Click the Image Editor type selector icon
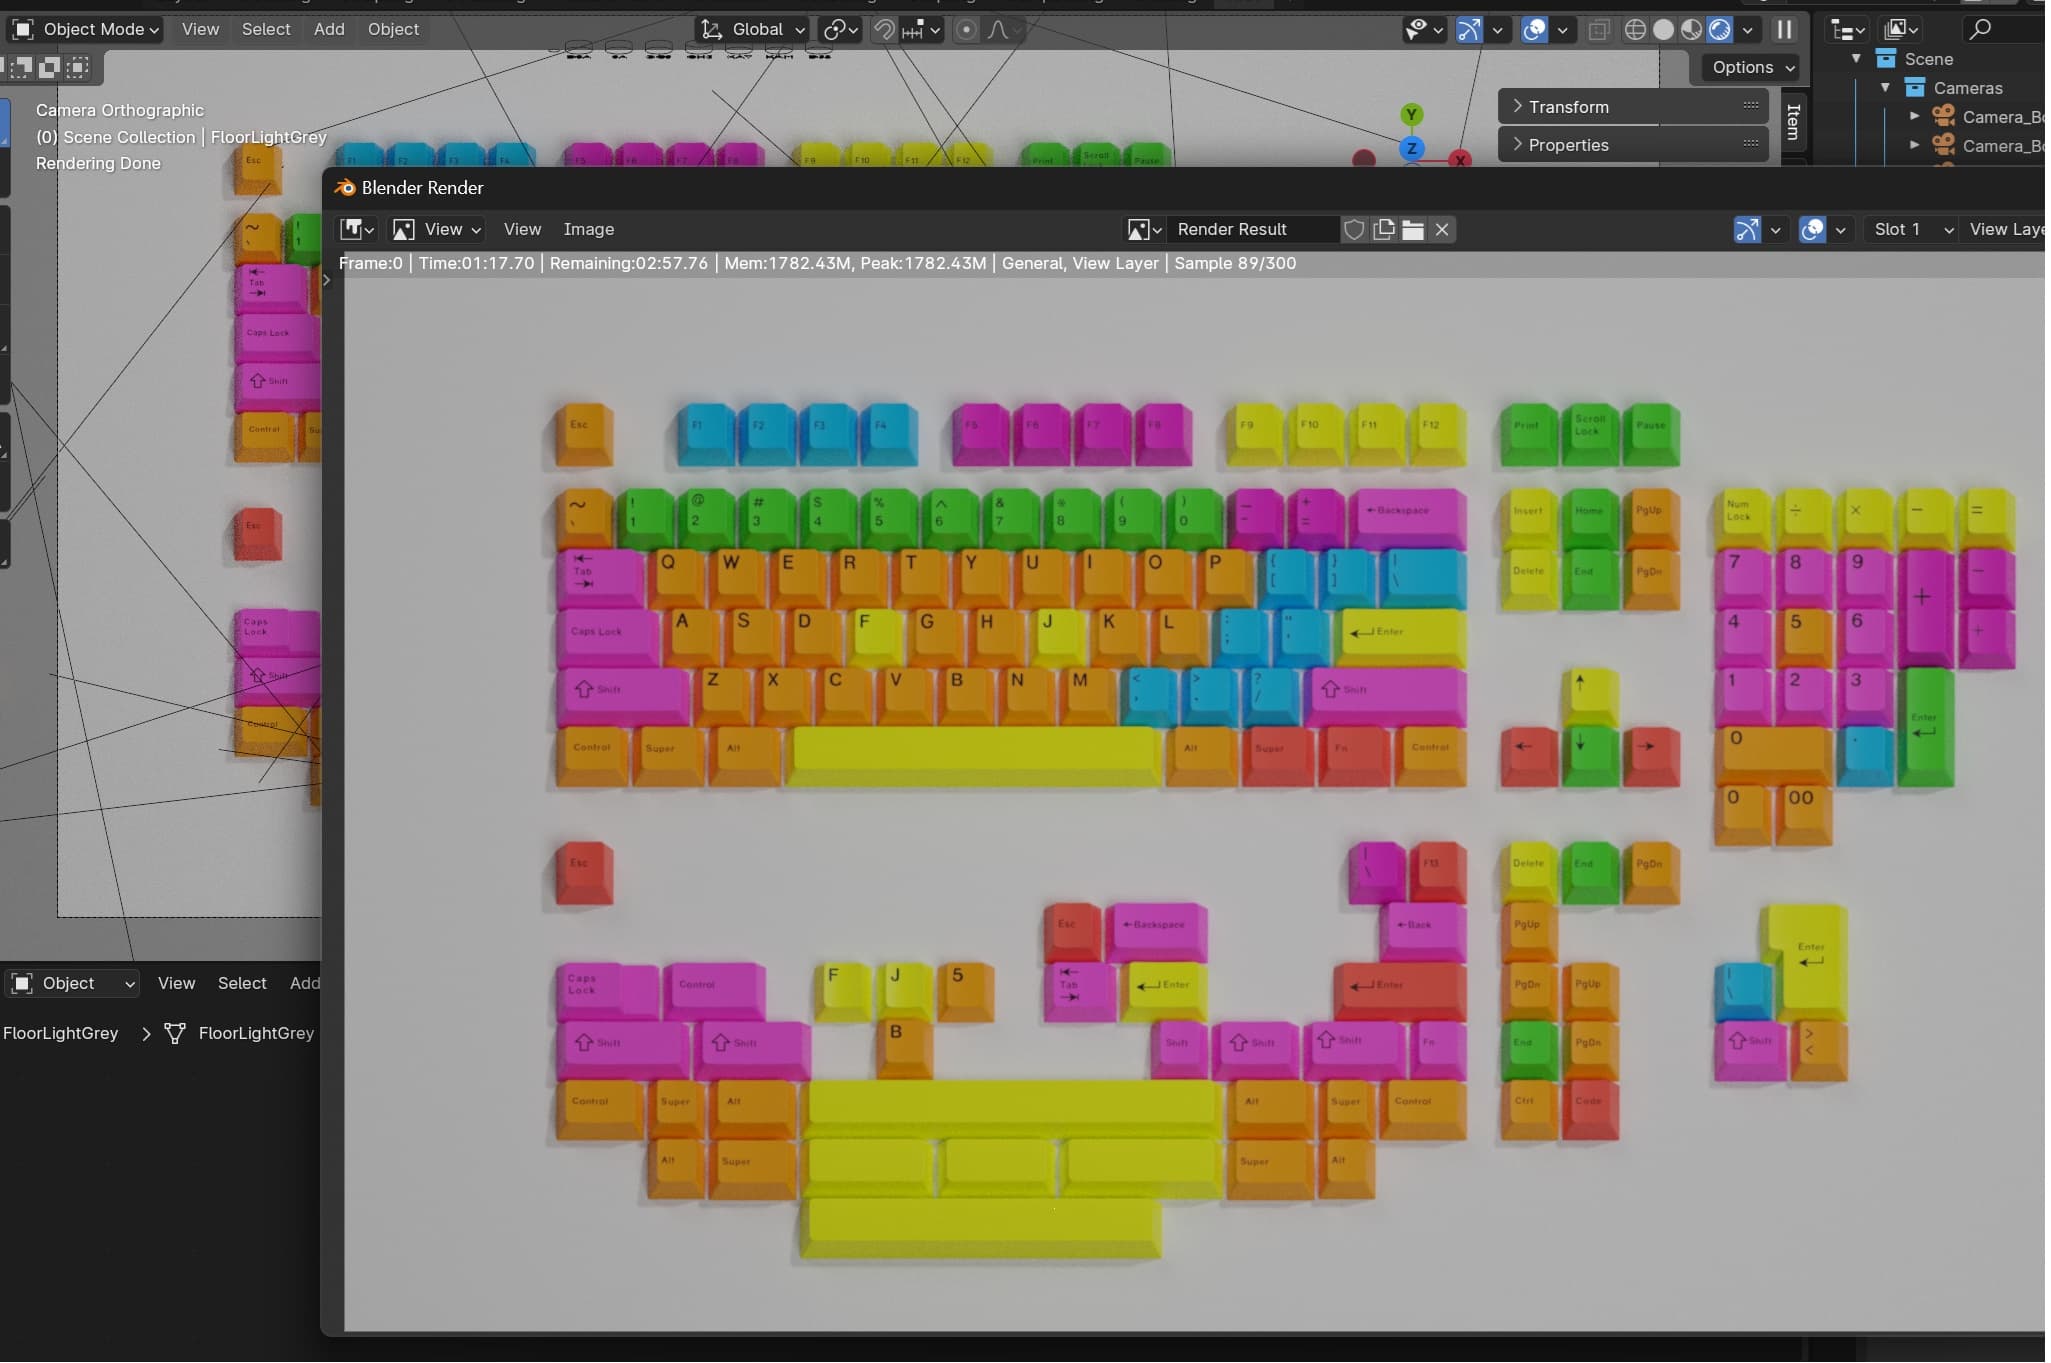Screen dimensions: 2051x1363 pyautogui.click(x=354, y=229)
